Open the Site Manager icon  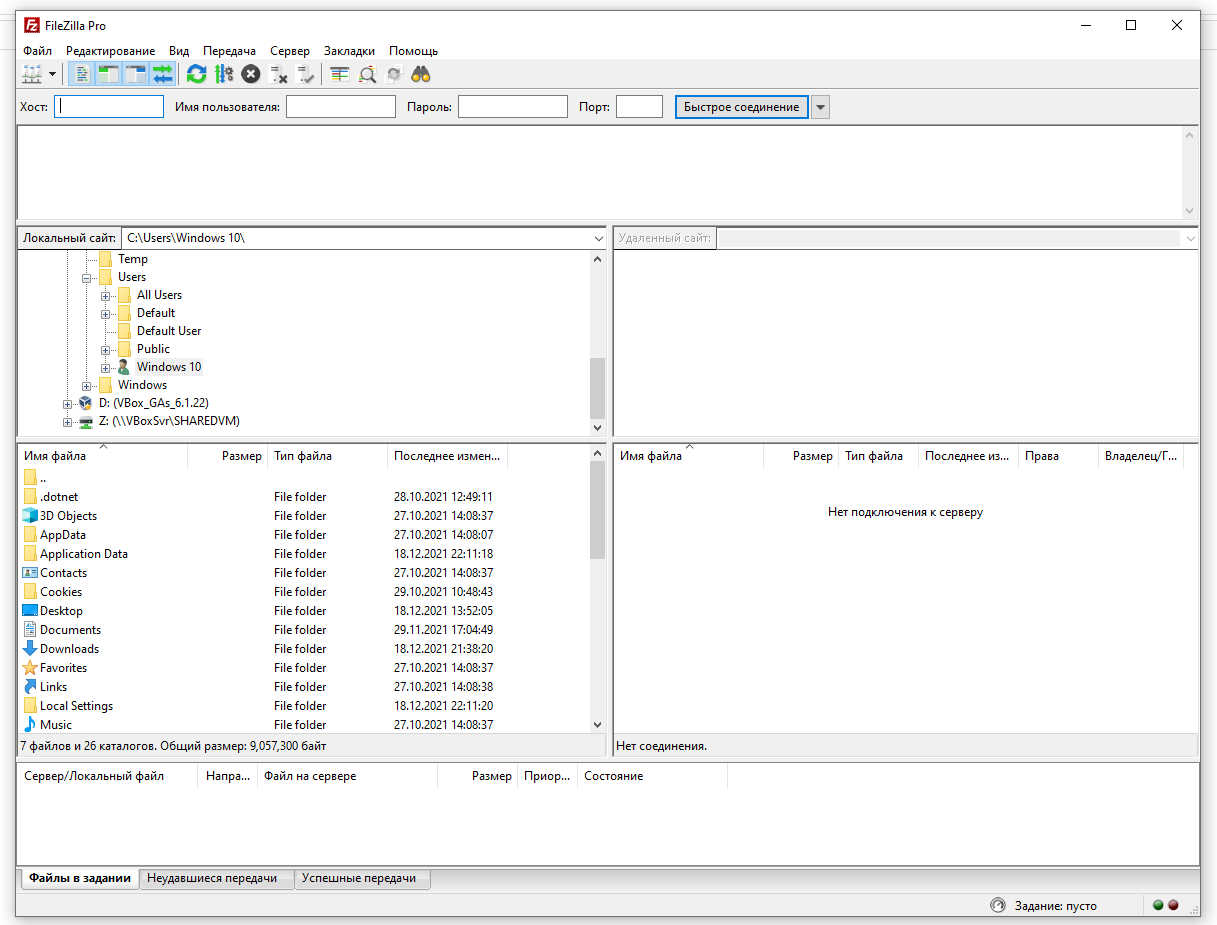pyautogui.click(x=32, y=74)
